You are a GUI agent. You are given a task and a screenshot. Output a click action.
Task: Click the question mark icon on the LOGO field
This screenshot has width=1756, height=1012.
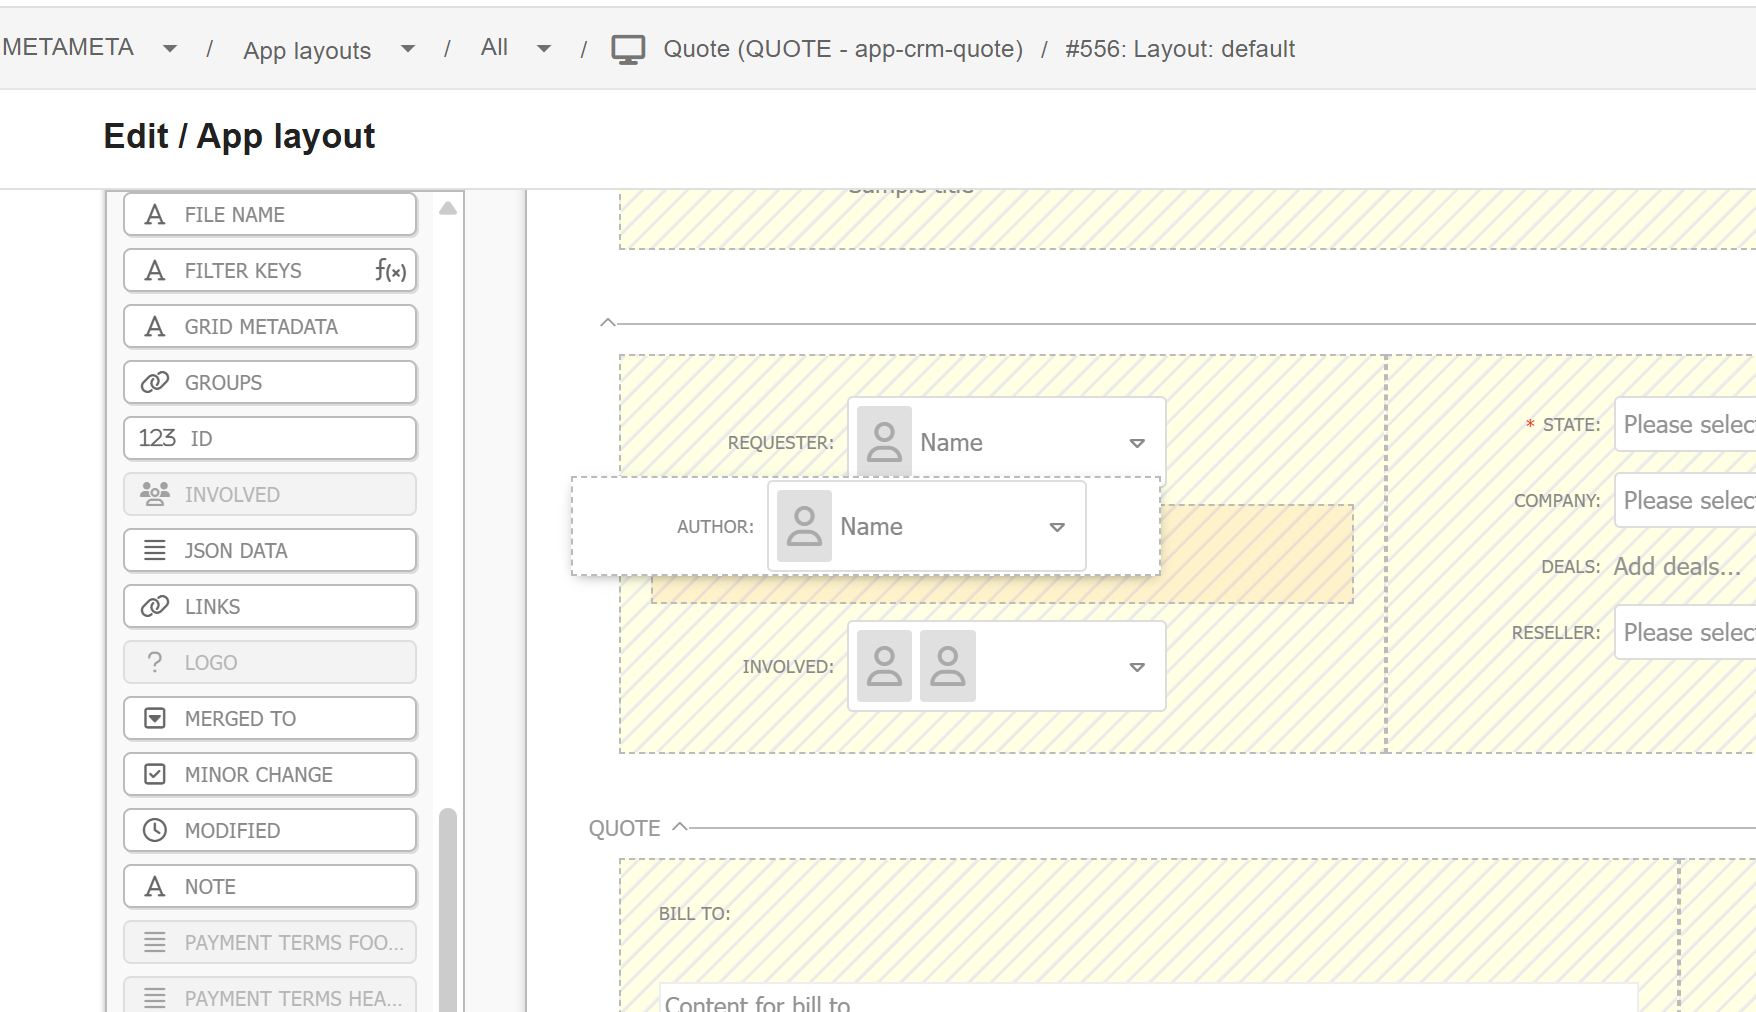pos(154,662)
